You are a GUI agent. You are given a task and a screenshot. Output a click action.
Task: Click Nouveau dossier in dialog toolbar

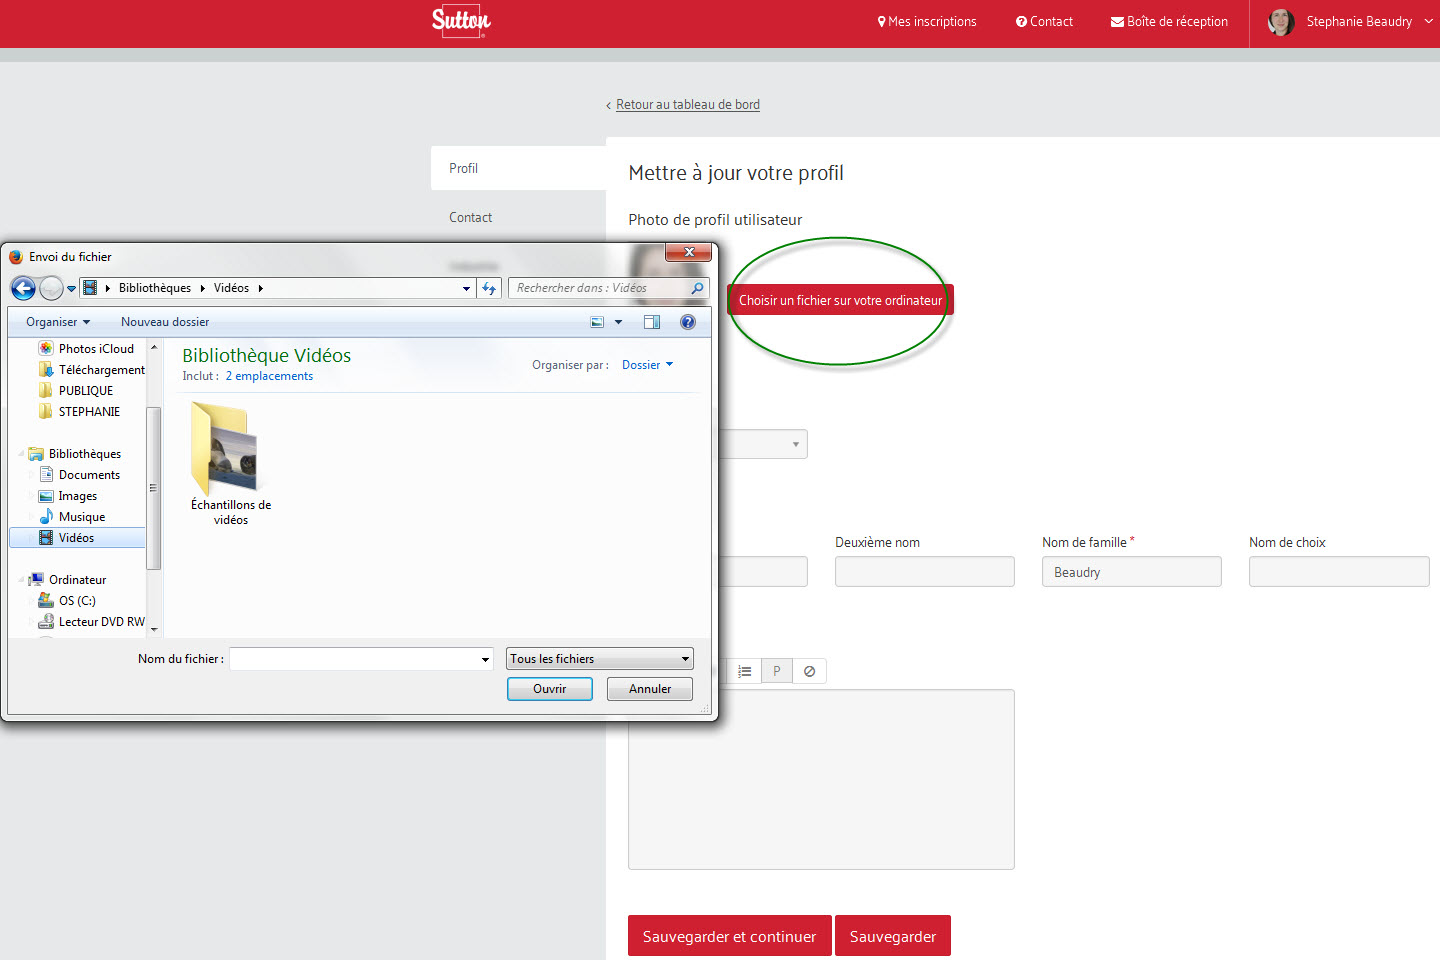click(x=165, y=322)
